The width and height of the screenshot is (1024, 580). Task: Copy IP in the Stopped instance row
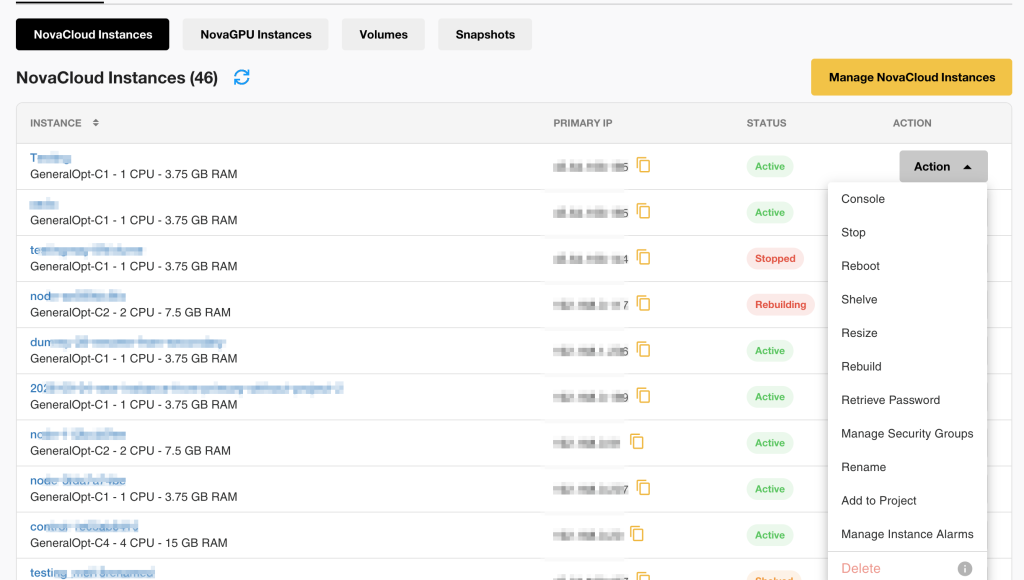(643, 257)
